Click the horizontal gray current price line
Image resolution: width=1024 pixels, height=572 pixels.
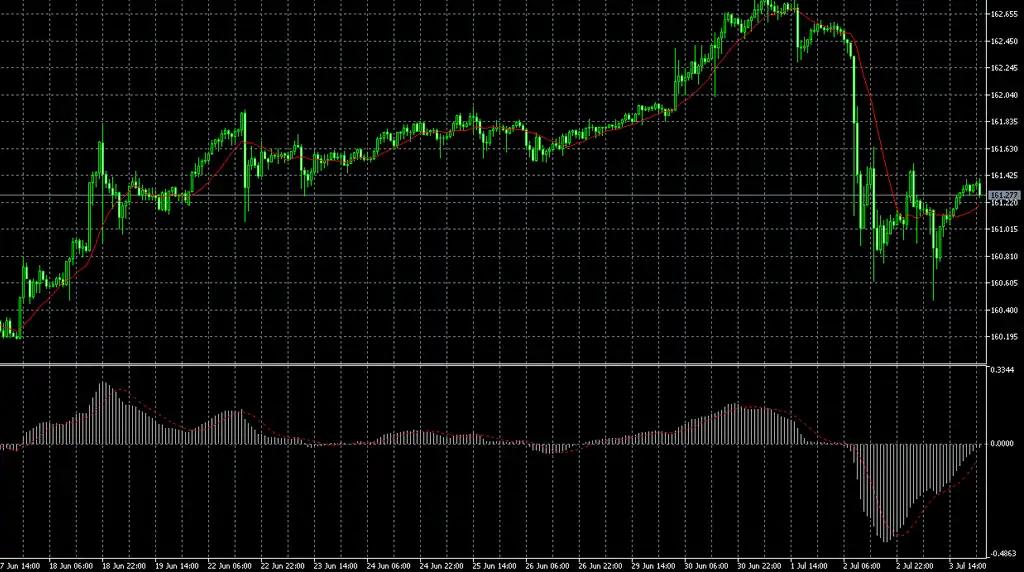coord(493,195)
